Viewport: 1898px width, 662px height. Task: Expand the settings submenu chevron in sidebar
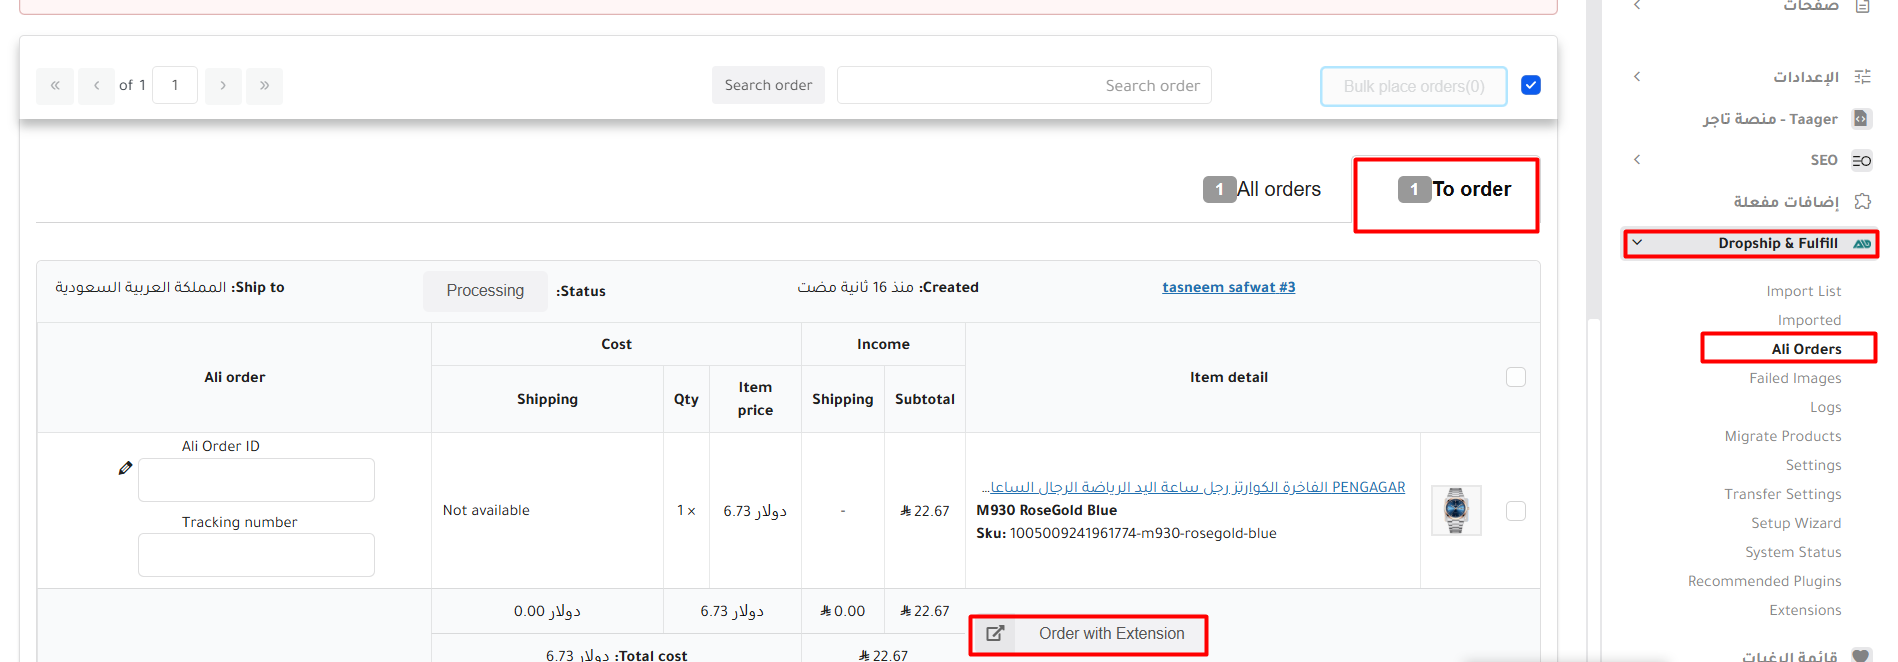click(x=1637, y=77)
